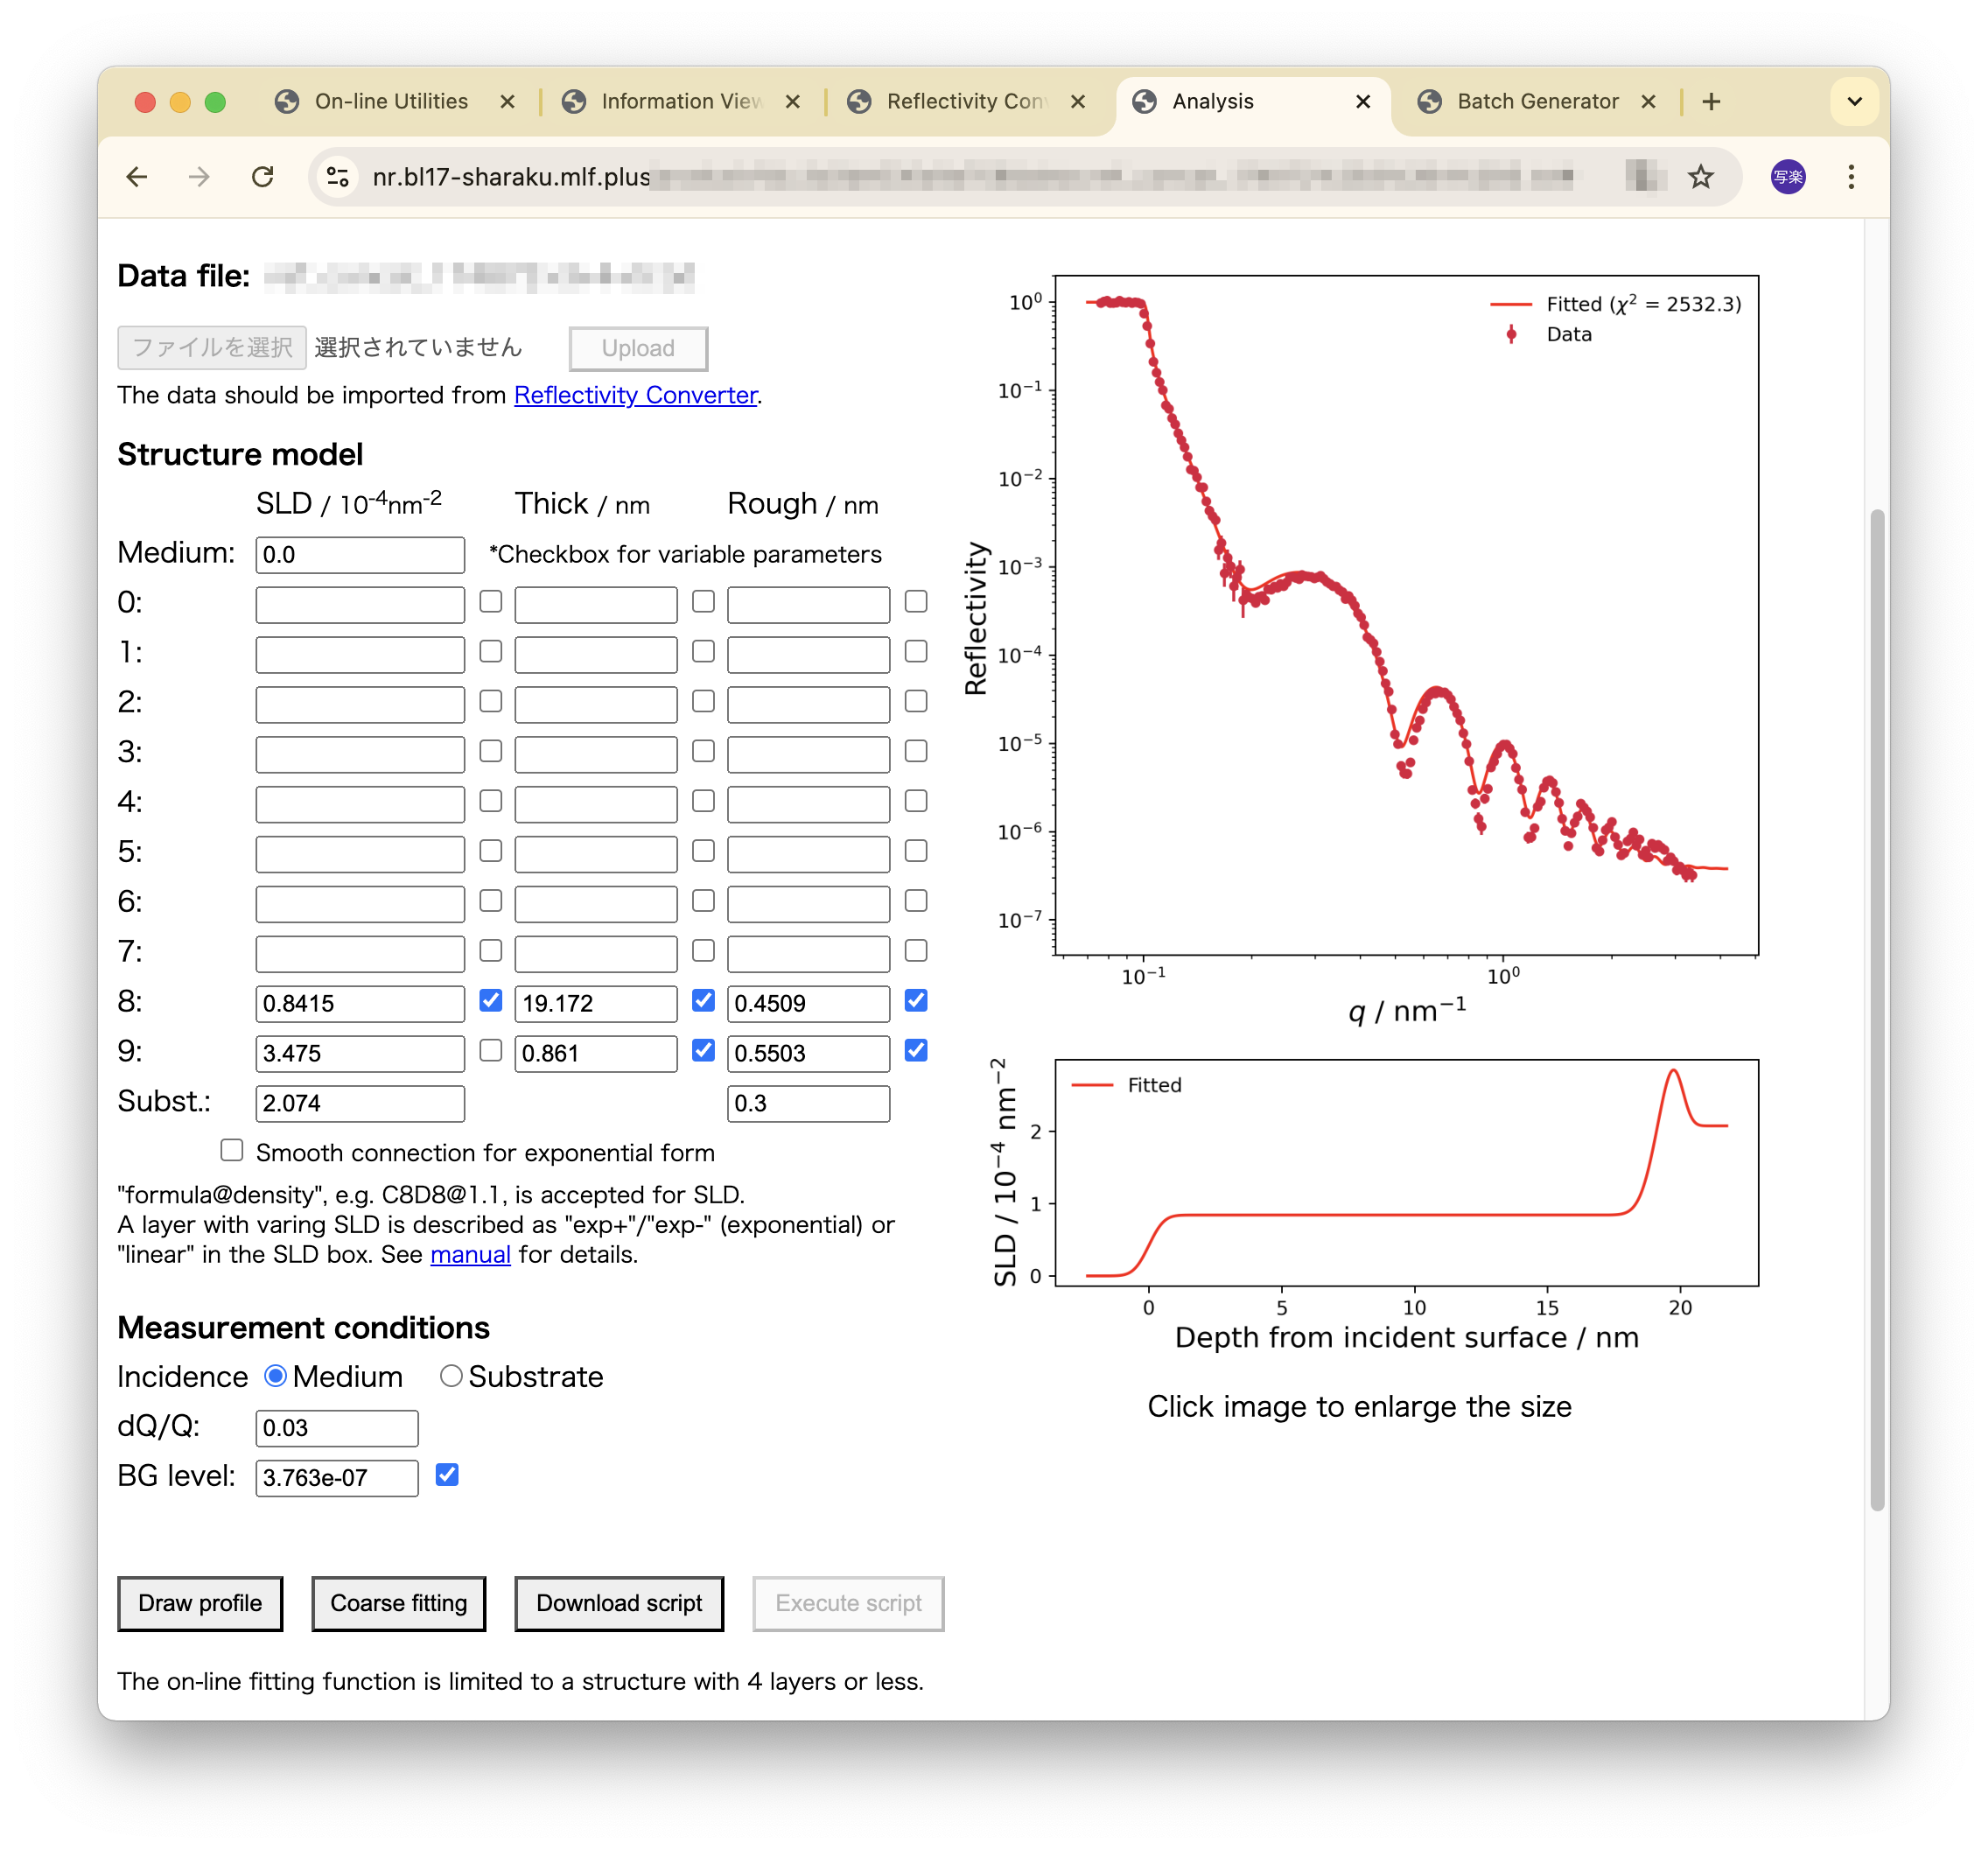Click the browser back arrow

coord(137,178)
